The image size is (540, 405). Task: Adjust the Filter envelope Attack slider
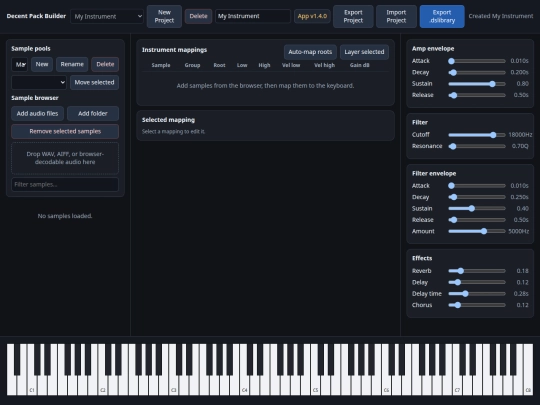(x=477, y=186)
